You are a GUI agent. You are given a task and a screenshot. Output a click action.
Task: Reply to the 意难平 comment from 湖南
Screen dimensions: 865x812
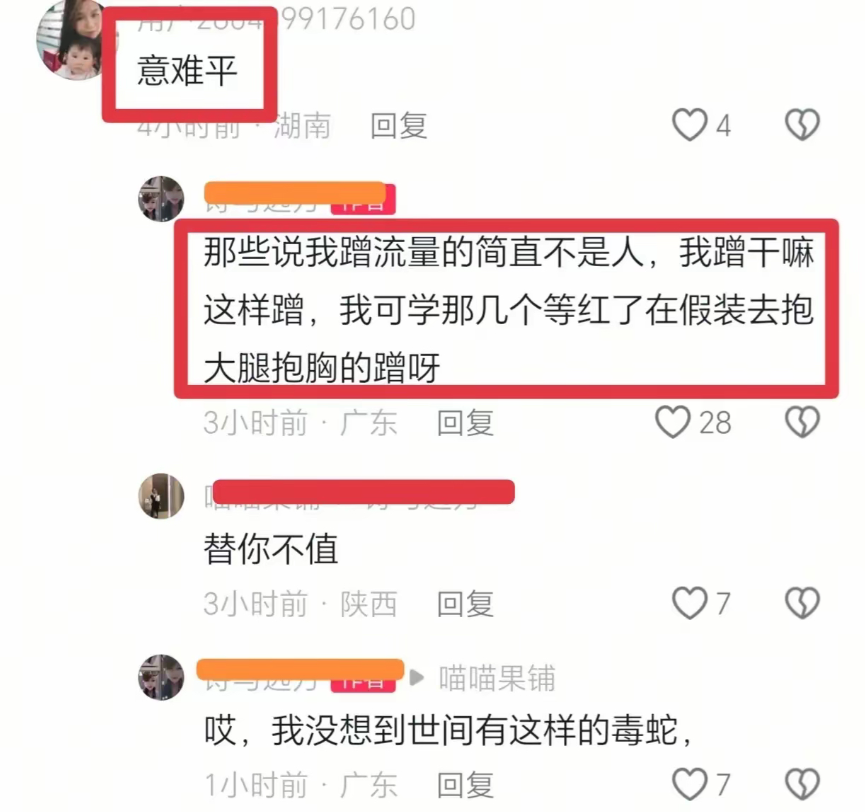point(399,126)
